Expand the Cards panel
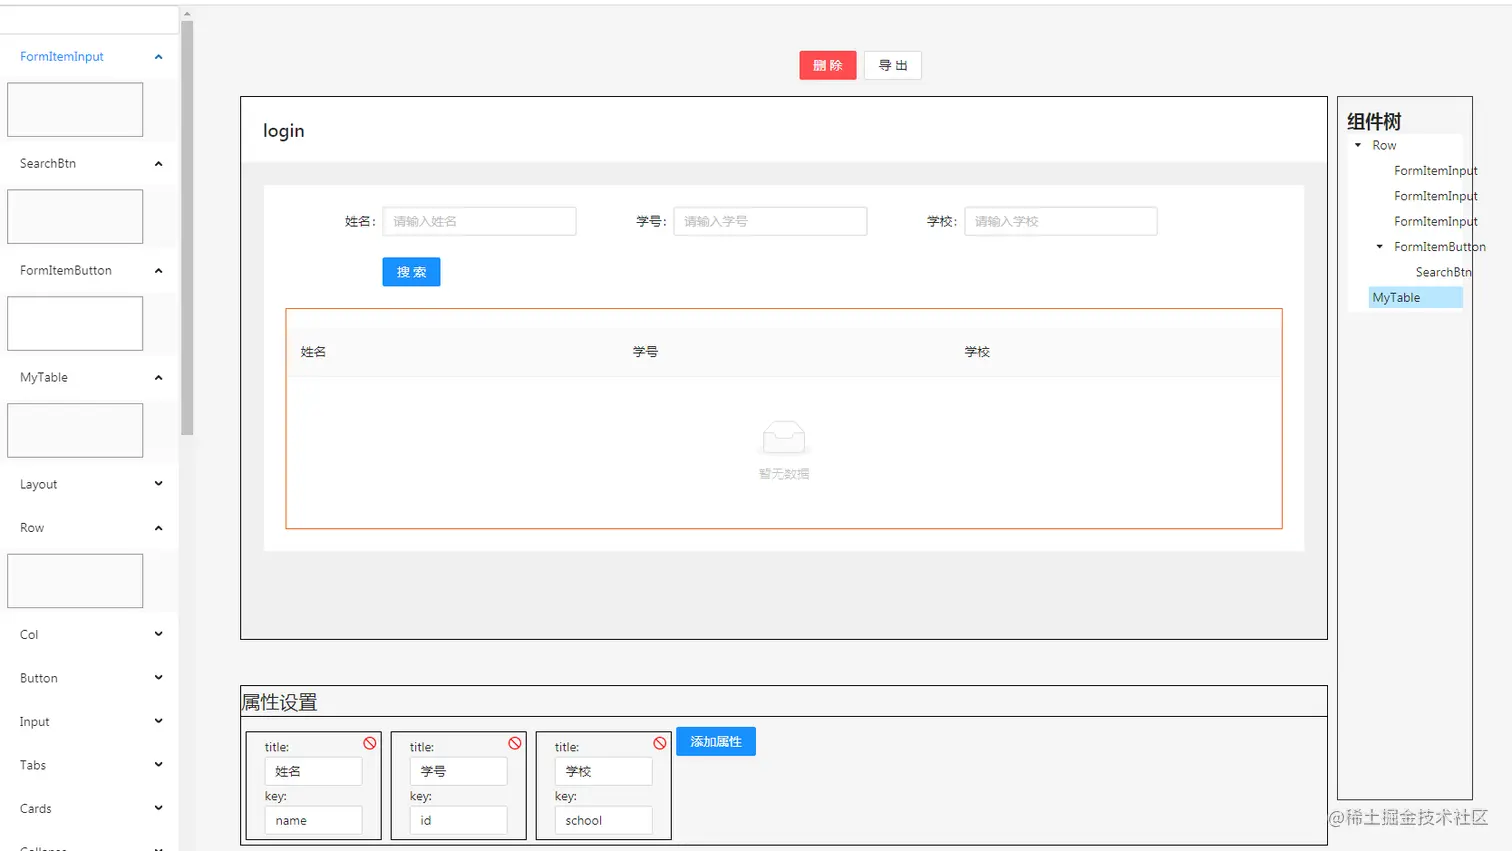Viewport: 1512px width, 851px height. tap(158, 808)
